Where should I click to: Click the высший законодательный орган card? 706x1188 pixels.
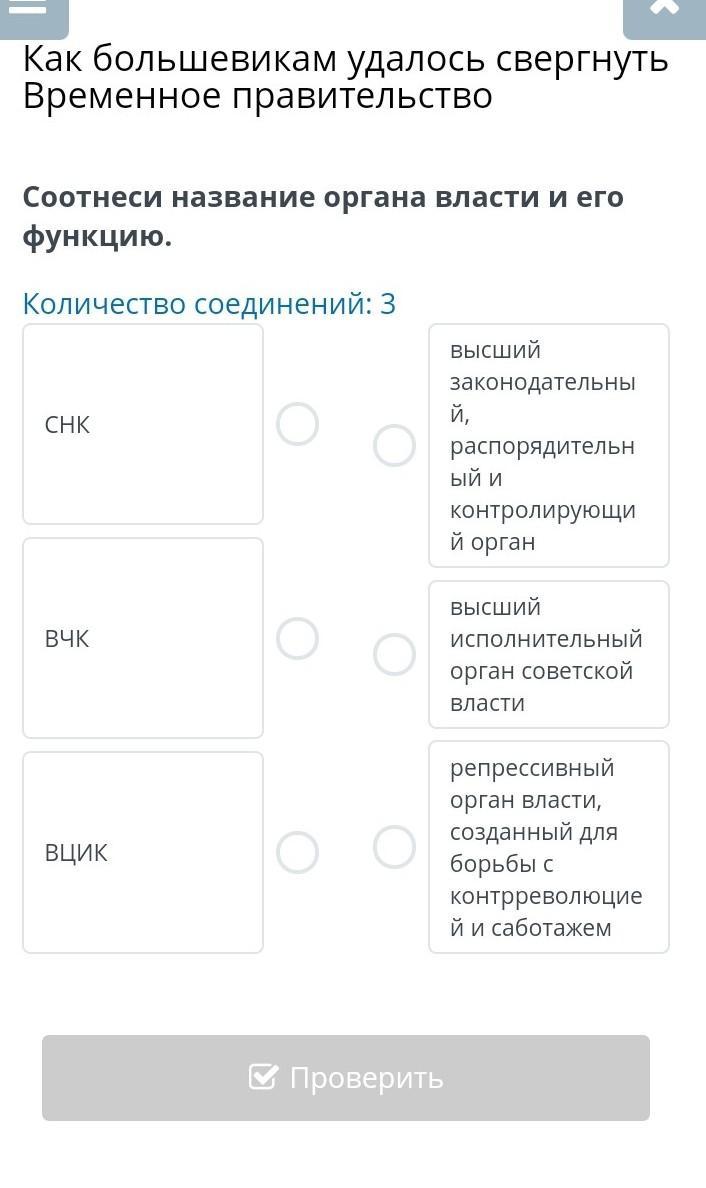click(549, 446)
